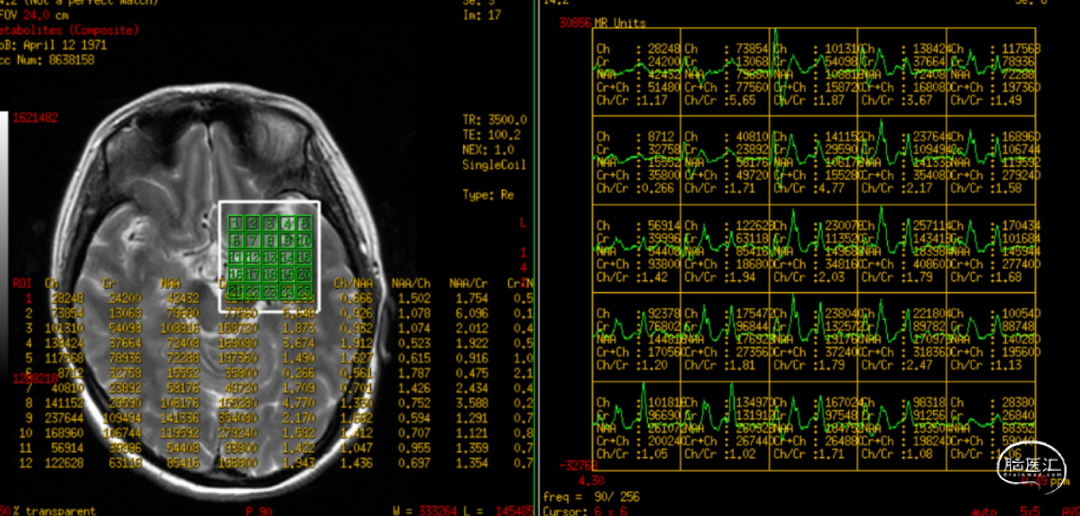Open spectrum cell with Ch/Cr 1.20
This screenshot has height=516, width=1080.
click(x=636, y=338)
